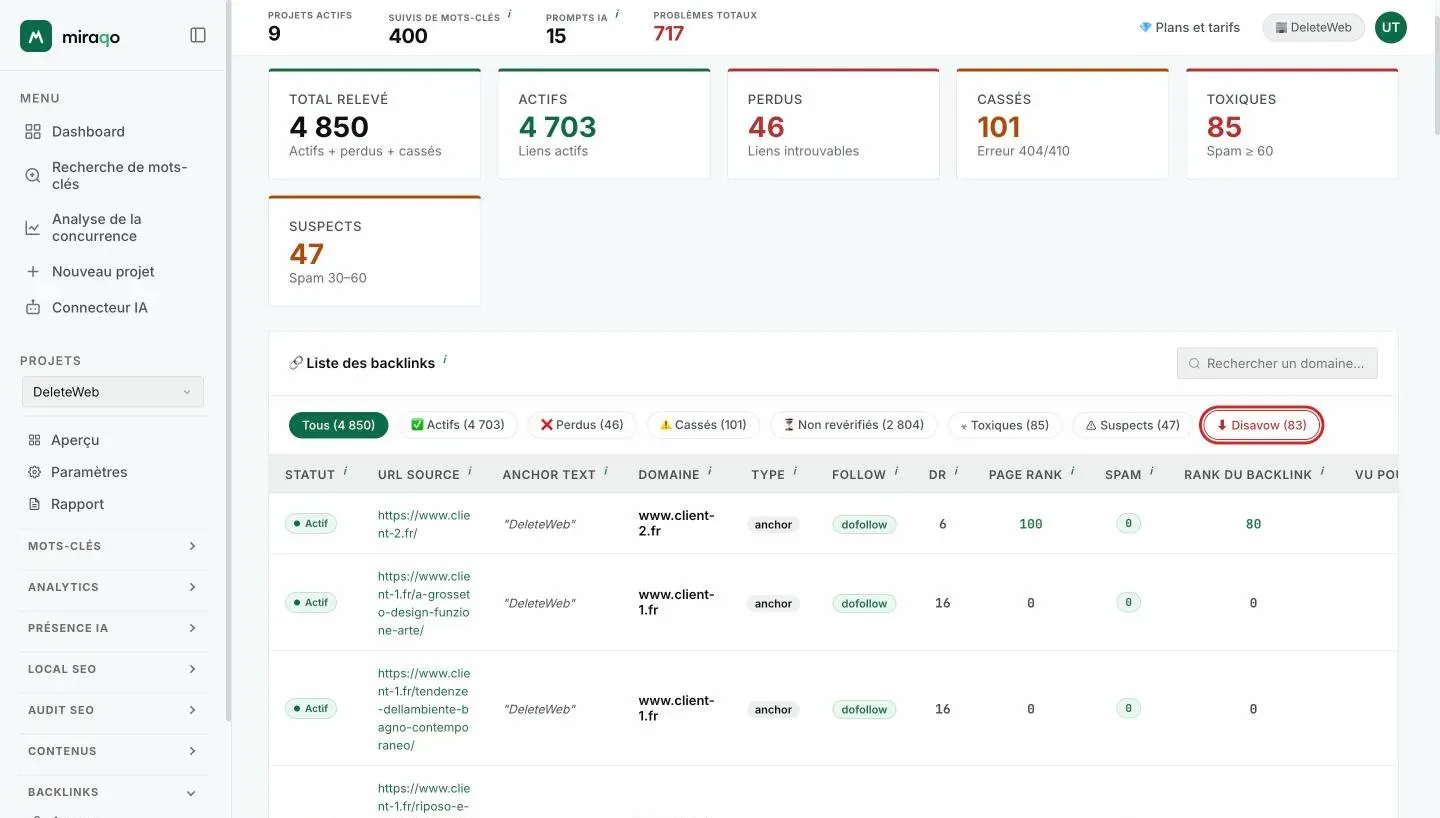Click the Toxiques 85 summary card
This screenshot has height=818, width=1440.
point(1292,124)
